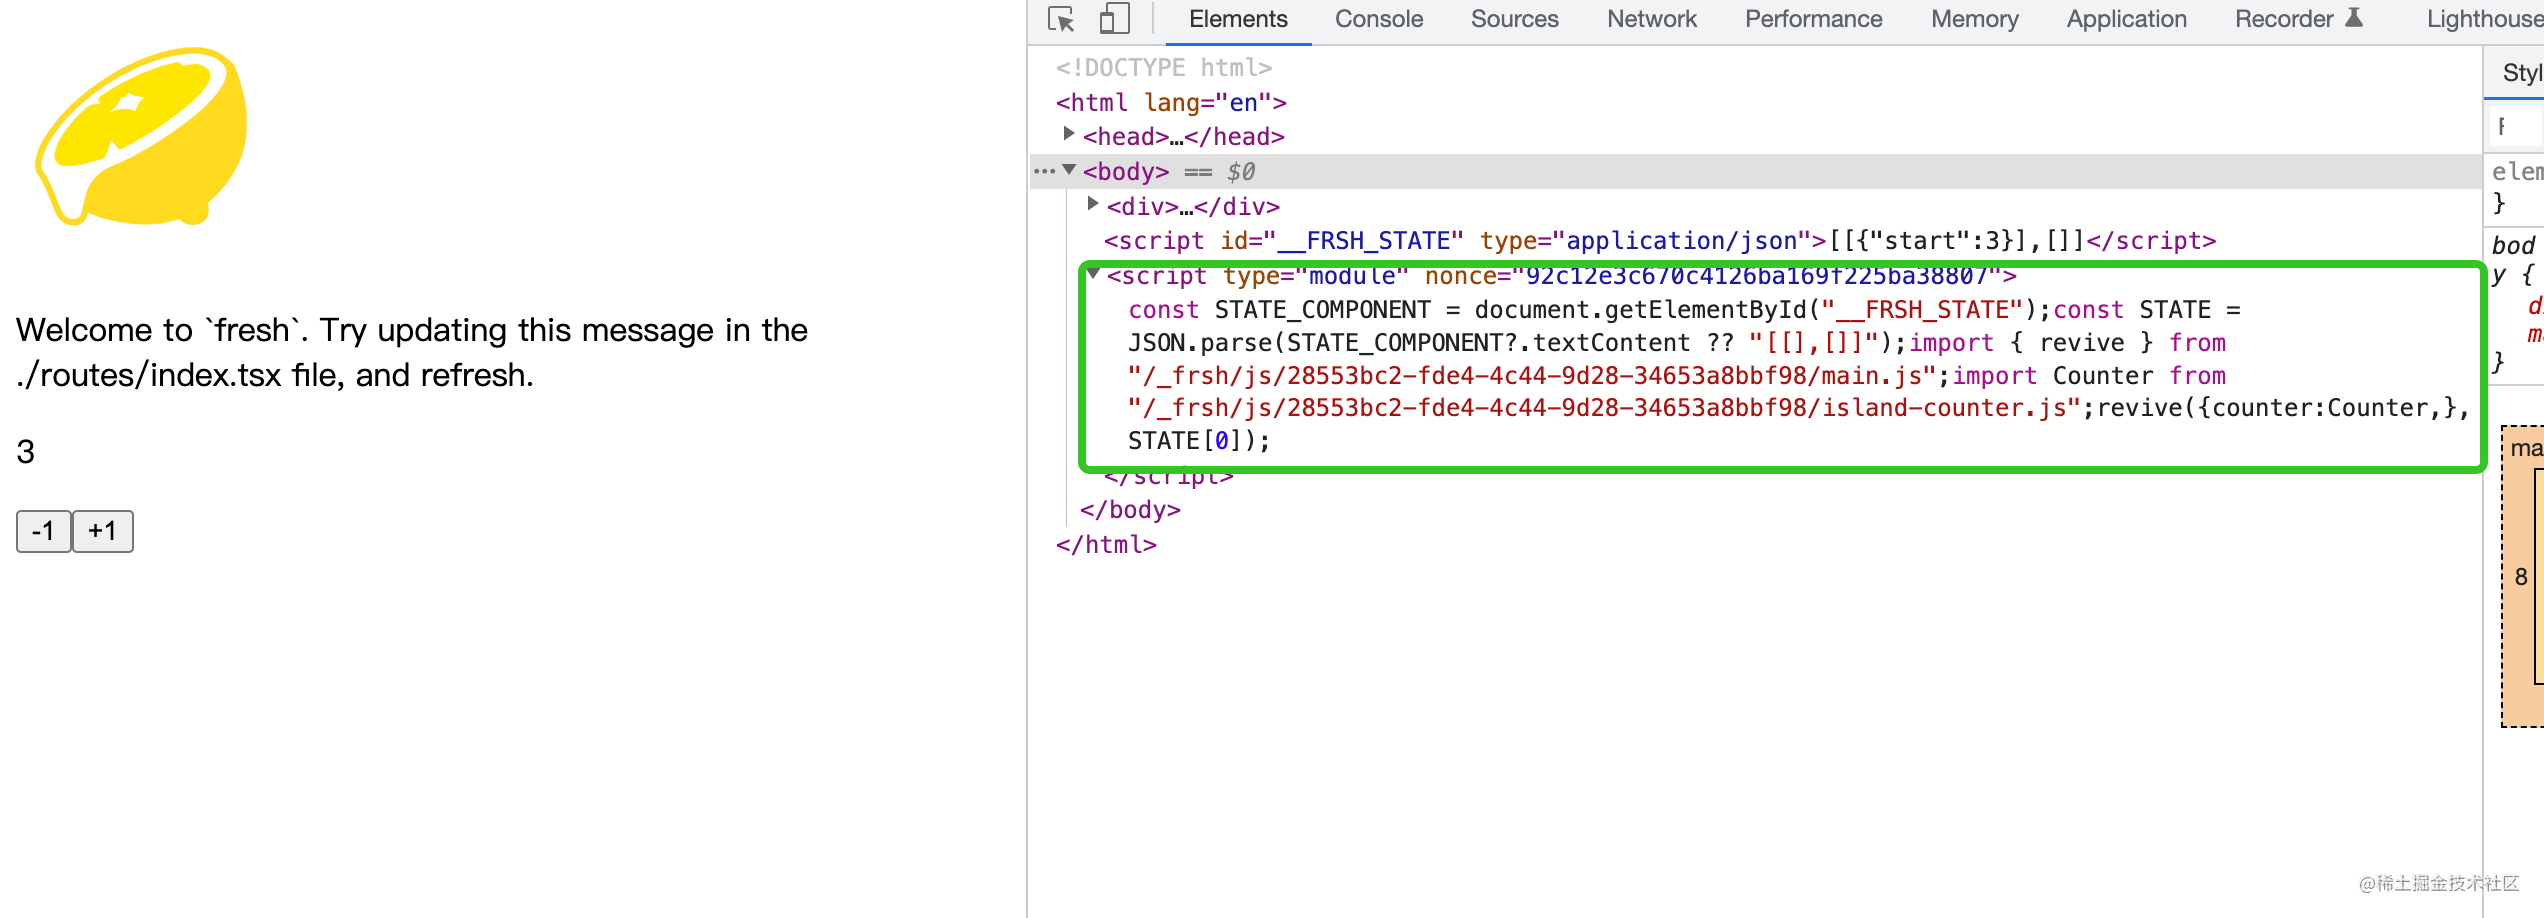Select the closing html tag line
The width and height of the screenshot is (2544, 918).
coord(1106,545)
